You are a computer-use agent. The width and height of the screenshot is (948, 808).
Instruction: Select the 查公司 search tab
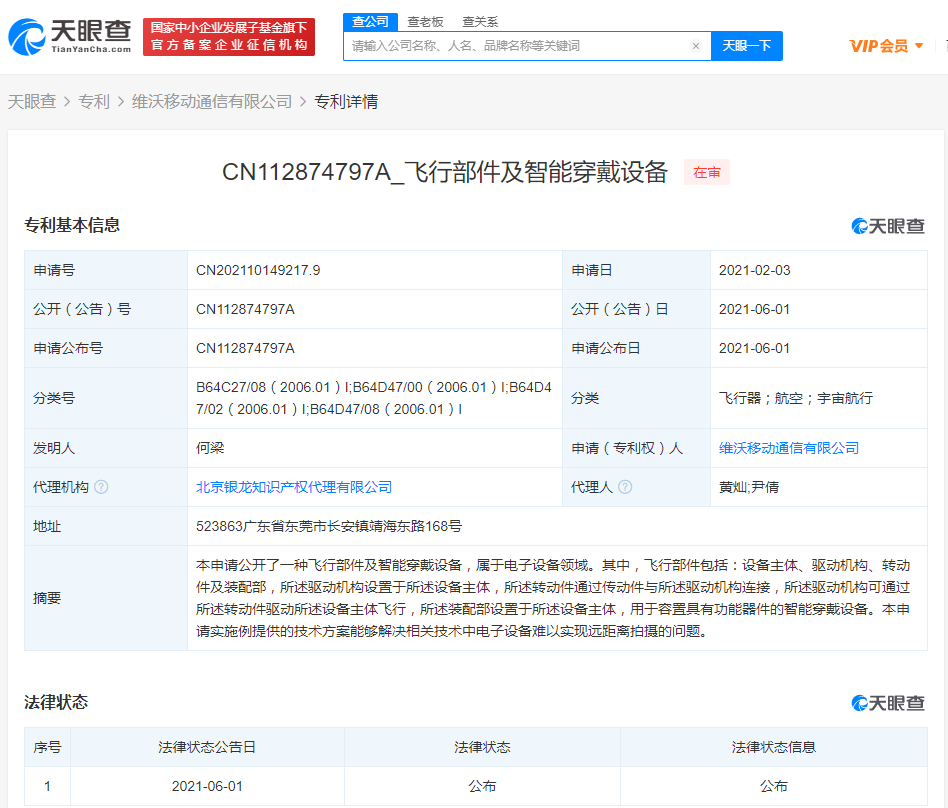370,22
